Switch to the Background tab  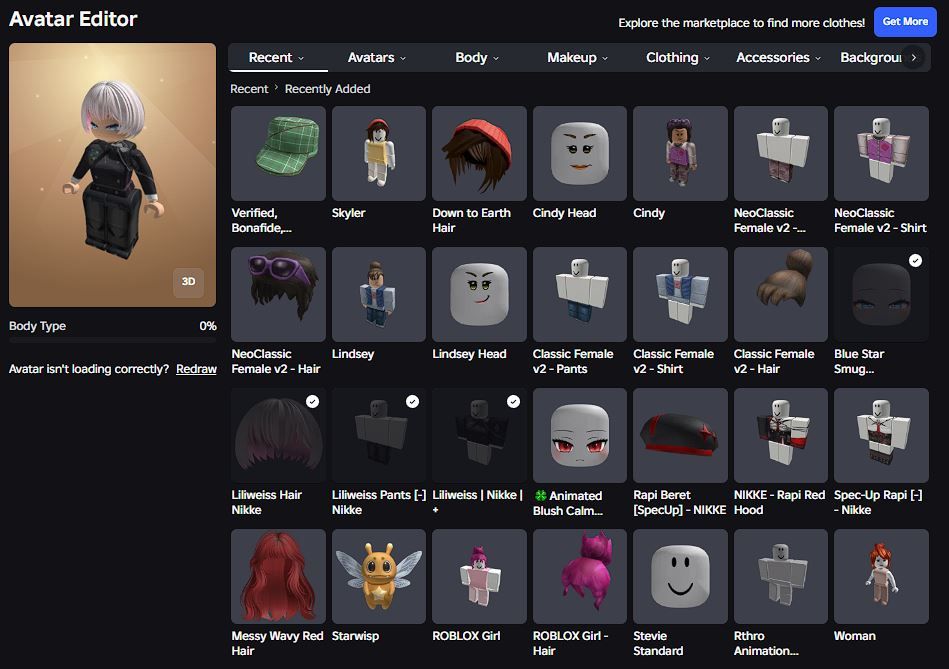(870, 58)
